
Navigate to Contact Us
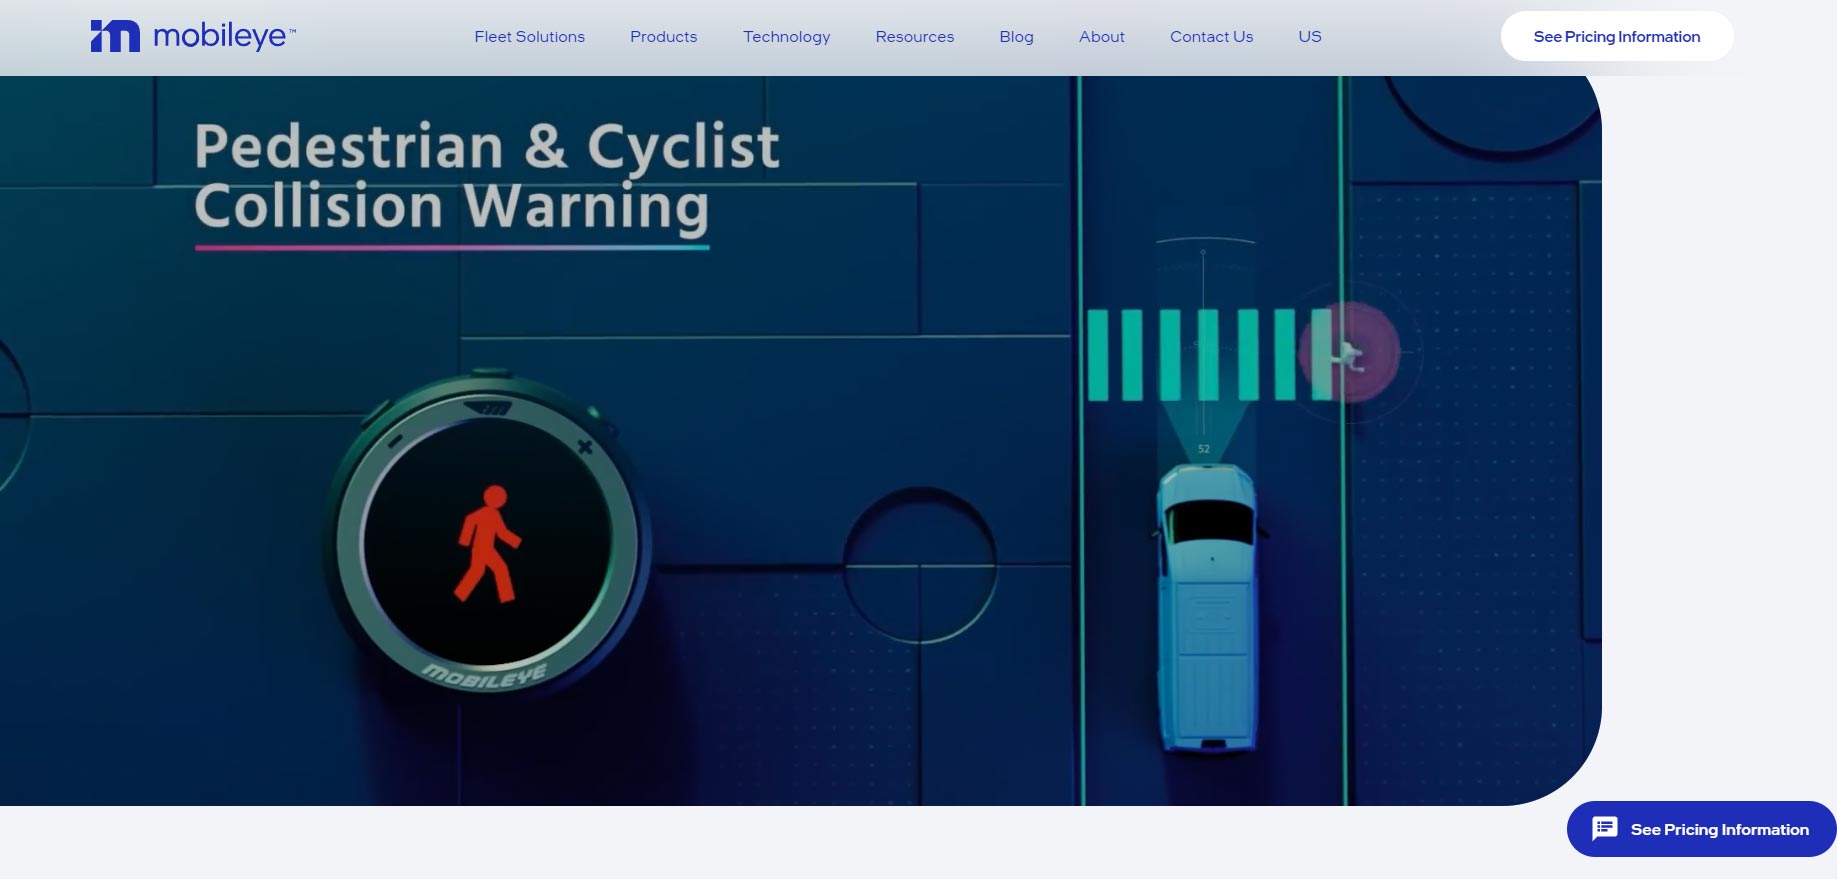[1211, 37]
